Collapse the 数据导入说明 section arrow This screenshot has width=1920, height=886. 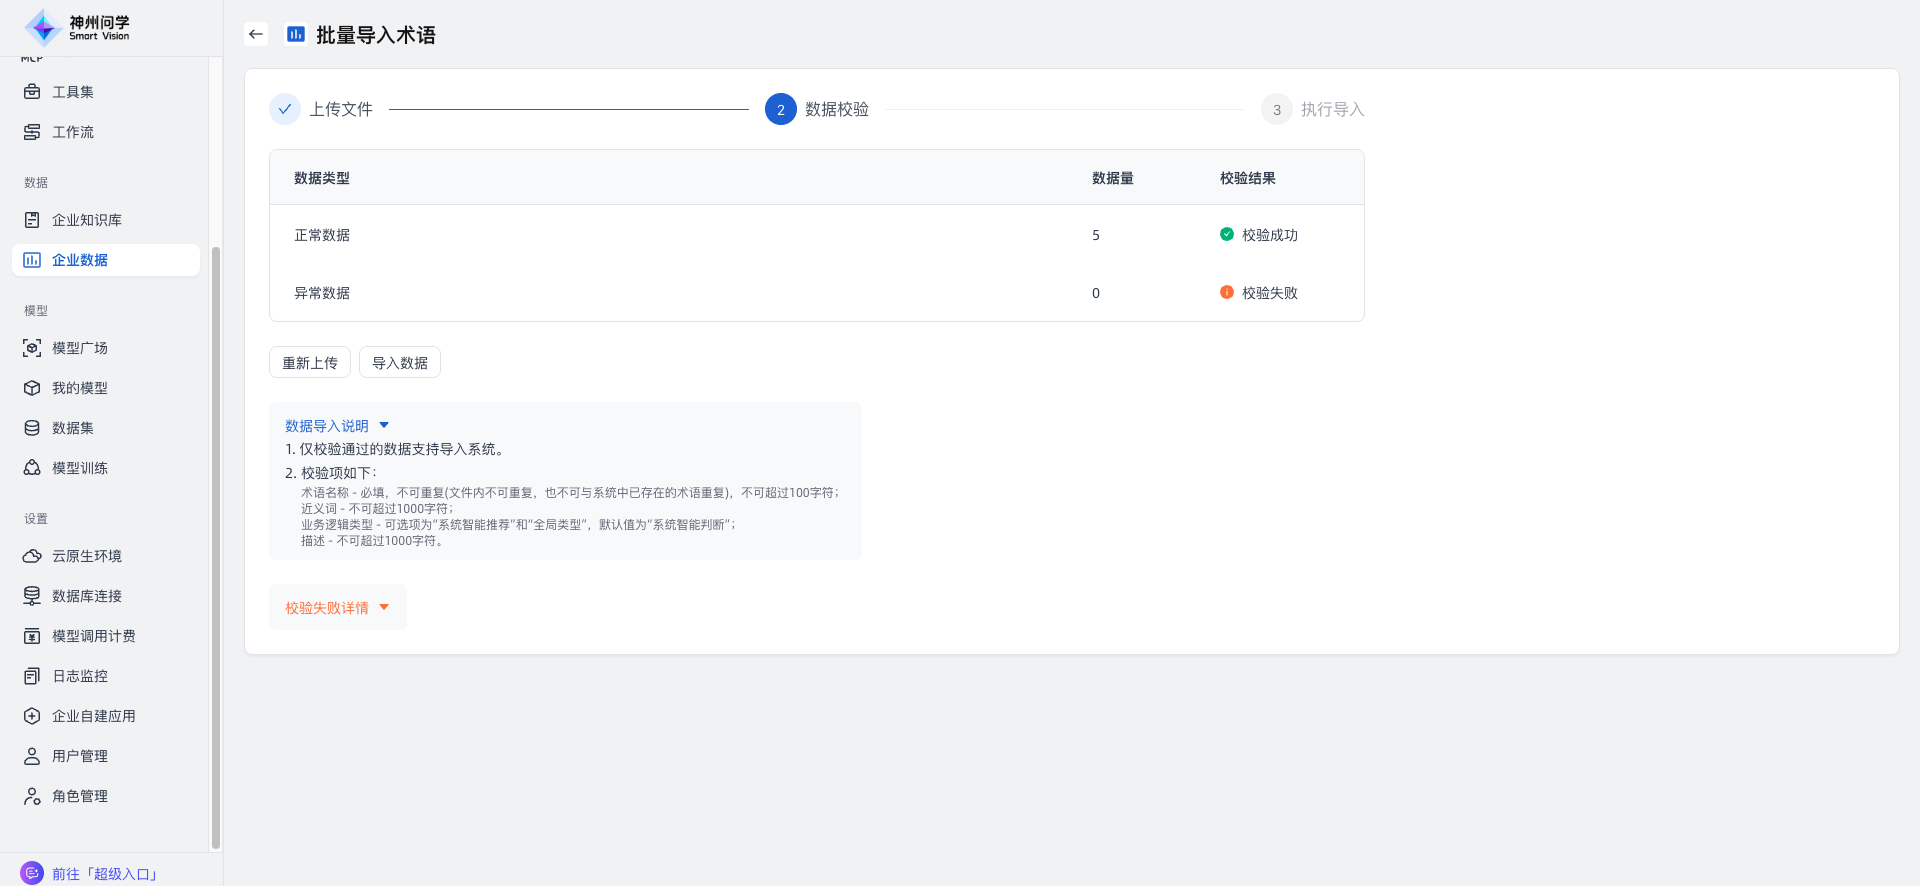tap(384, 426)
